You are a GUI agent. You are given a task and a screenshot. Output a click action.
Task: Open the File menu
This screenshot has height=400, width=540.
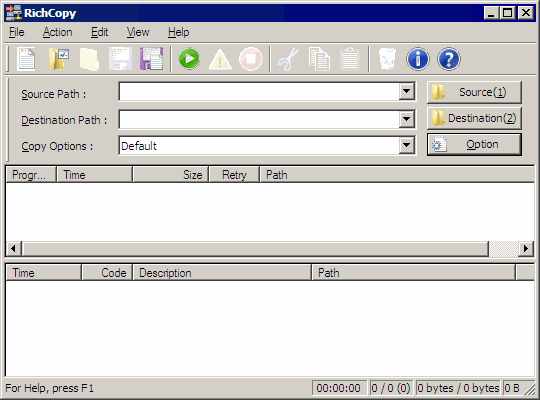pyautogui.click(x=17, y=32)
